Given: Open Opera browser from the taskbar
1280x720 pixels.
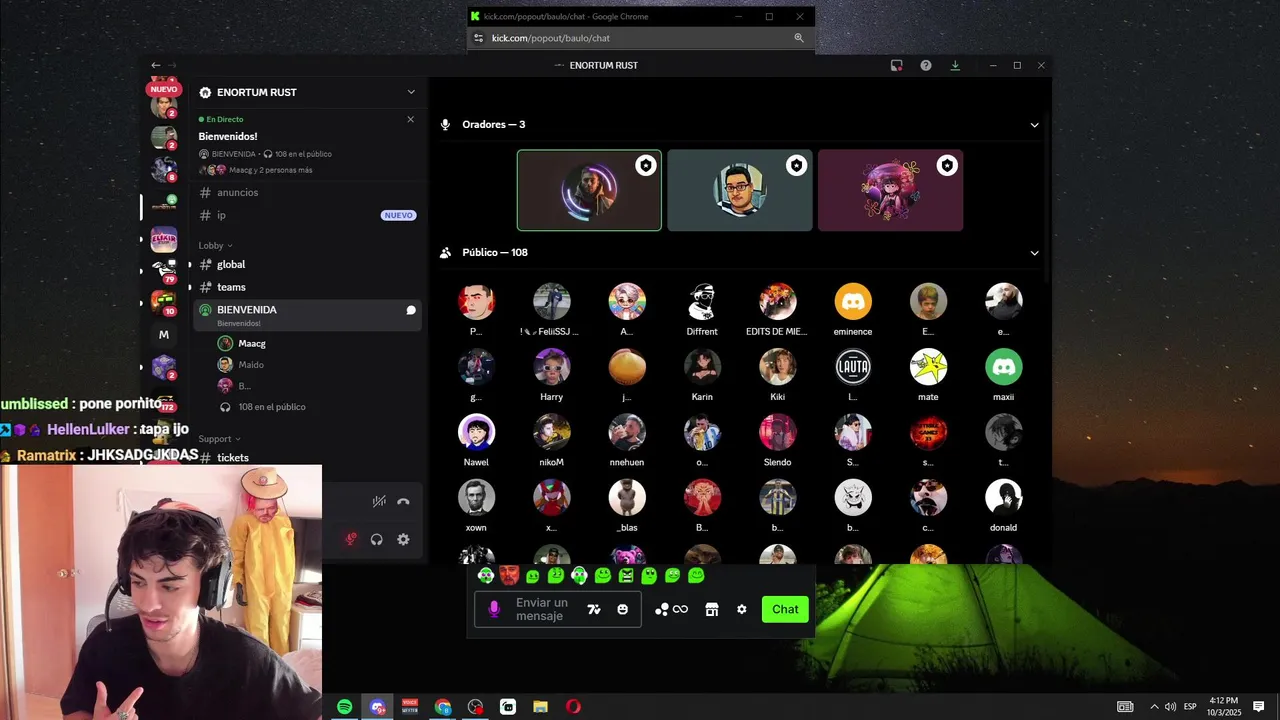Looking at the screenshot, I should tap(573, 707).
